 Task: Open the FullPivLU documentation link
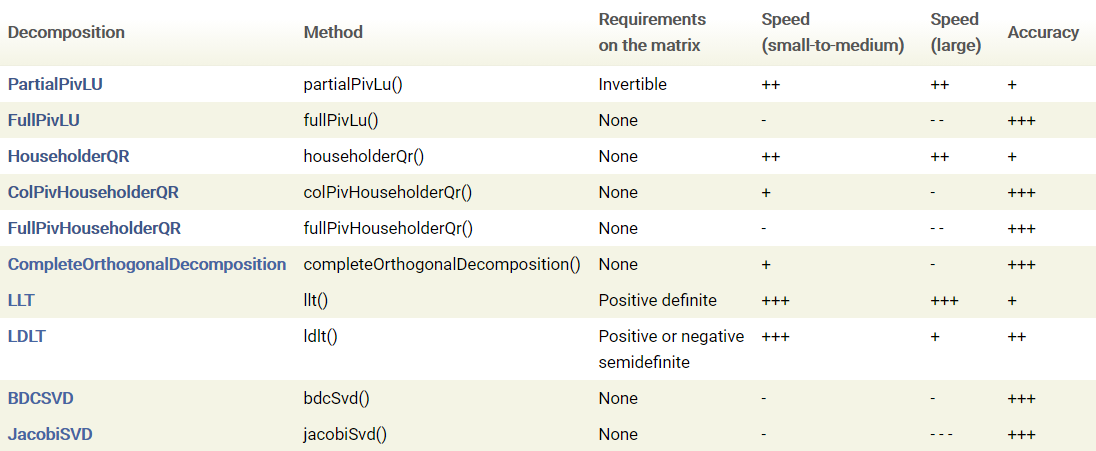44,120
